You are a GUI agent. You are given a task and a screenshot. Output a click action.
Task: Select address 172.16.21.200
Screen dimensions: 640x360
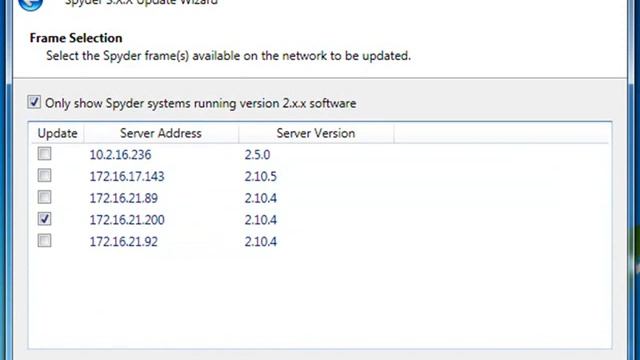pyautogui.click(x=127, y=220)
